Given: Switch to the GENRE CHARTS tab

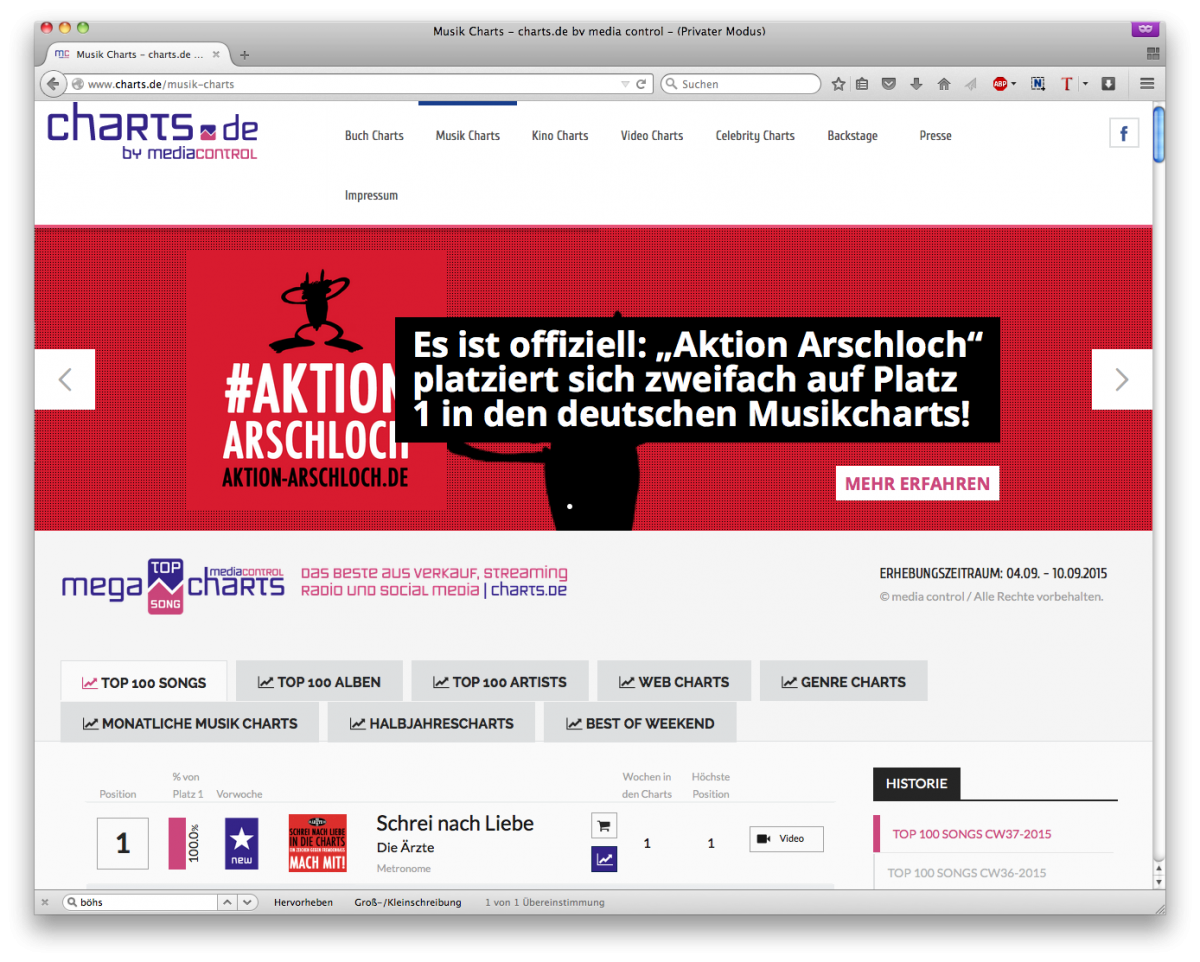Looking at the screenshot, I should pyautogui.click(x=844, y=681).
